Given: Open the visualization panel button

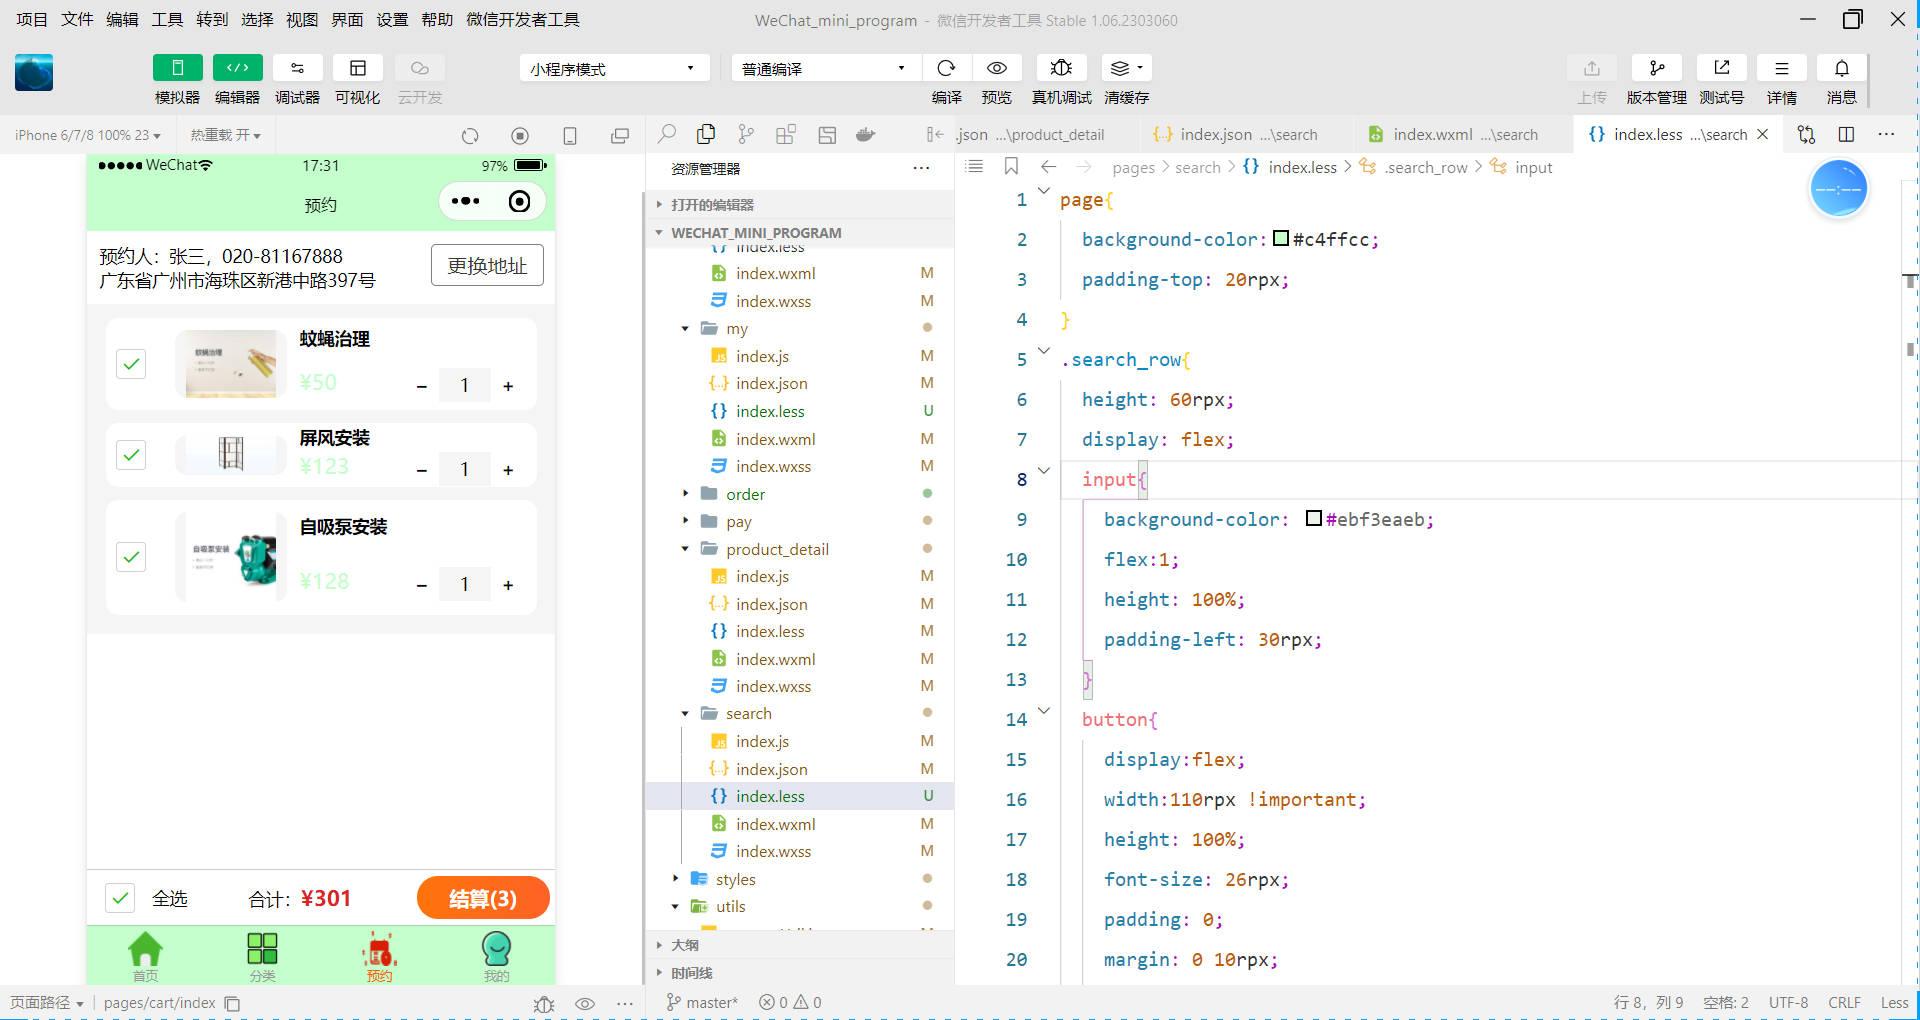Looking at the screenshot, I should point(357,68).
